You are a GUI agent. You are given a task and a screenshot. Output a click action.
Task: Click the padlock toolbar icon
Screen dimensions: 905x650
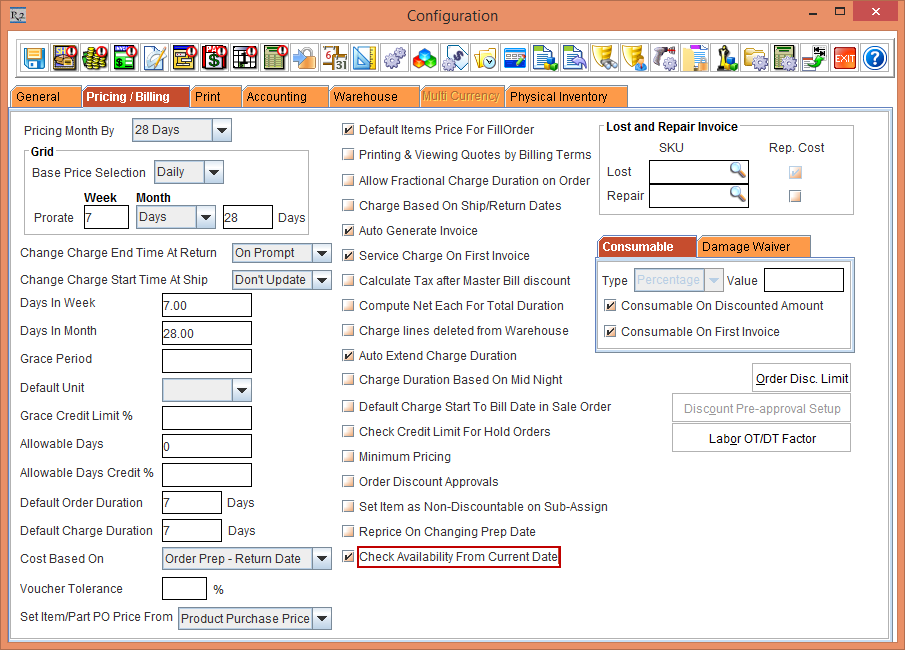click(x=305, y=58)
